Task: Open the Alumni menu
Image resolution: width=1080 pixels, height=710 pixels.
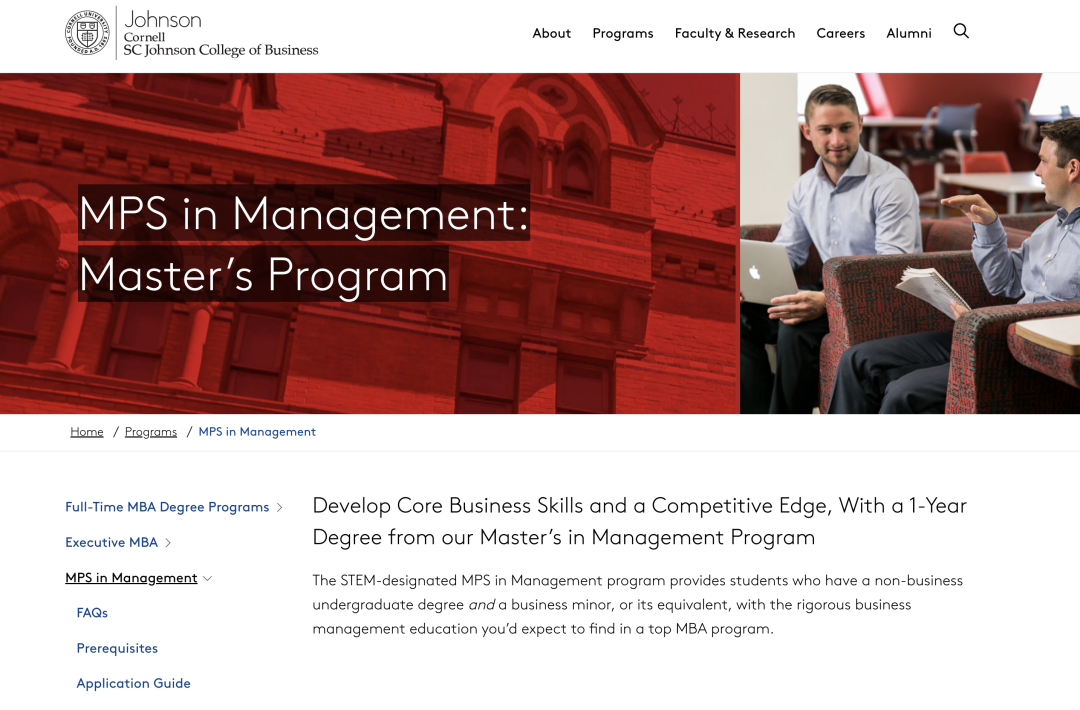Action: (x=908, y=33)
